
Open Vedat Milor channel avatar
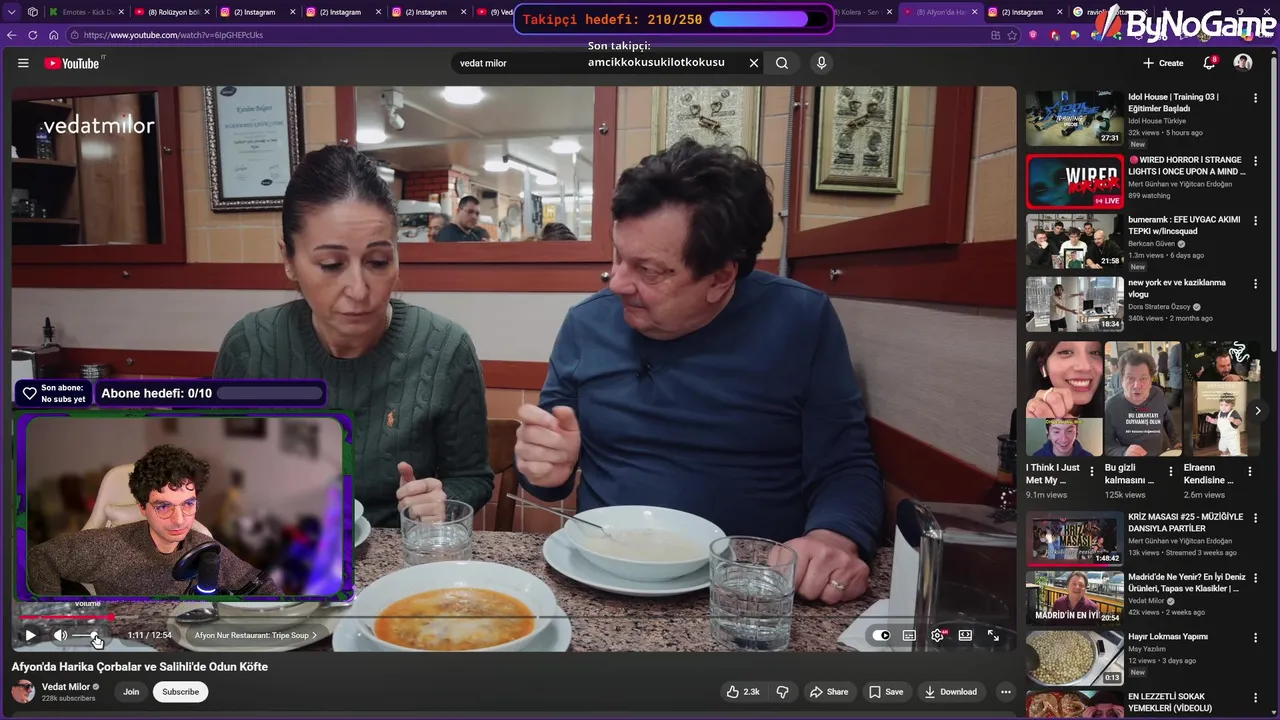tap(23, 691)
